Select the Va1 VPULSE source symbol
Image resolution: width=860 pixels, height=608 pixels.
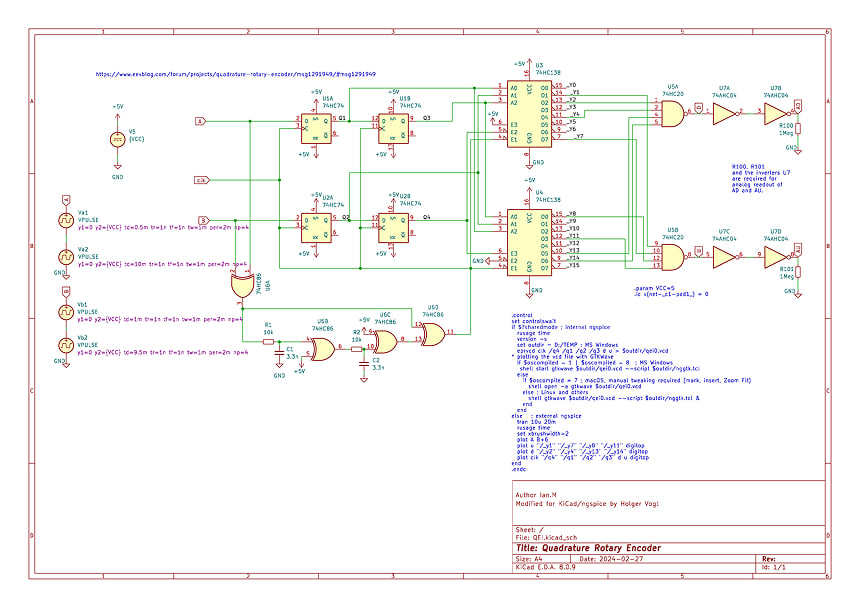(67, 220)
